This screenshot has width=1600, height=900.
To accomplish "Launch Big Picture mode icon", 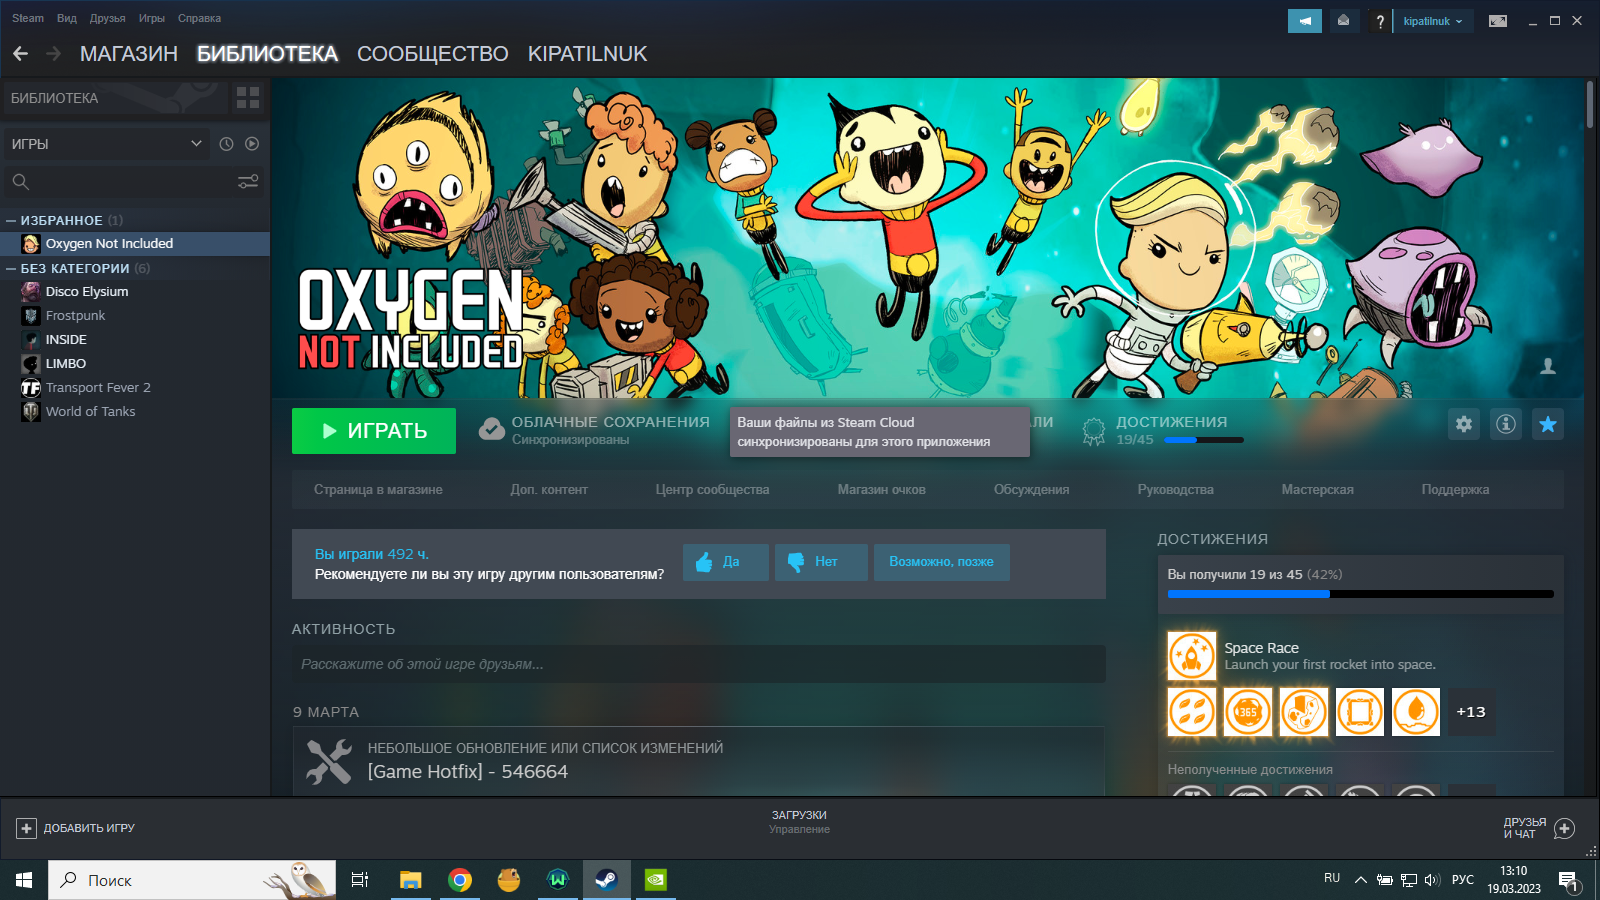I will tap(1498, 21).
